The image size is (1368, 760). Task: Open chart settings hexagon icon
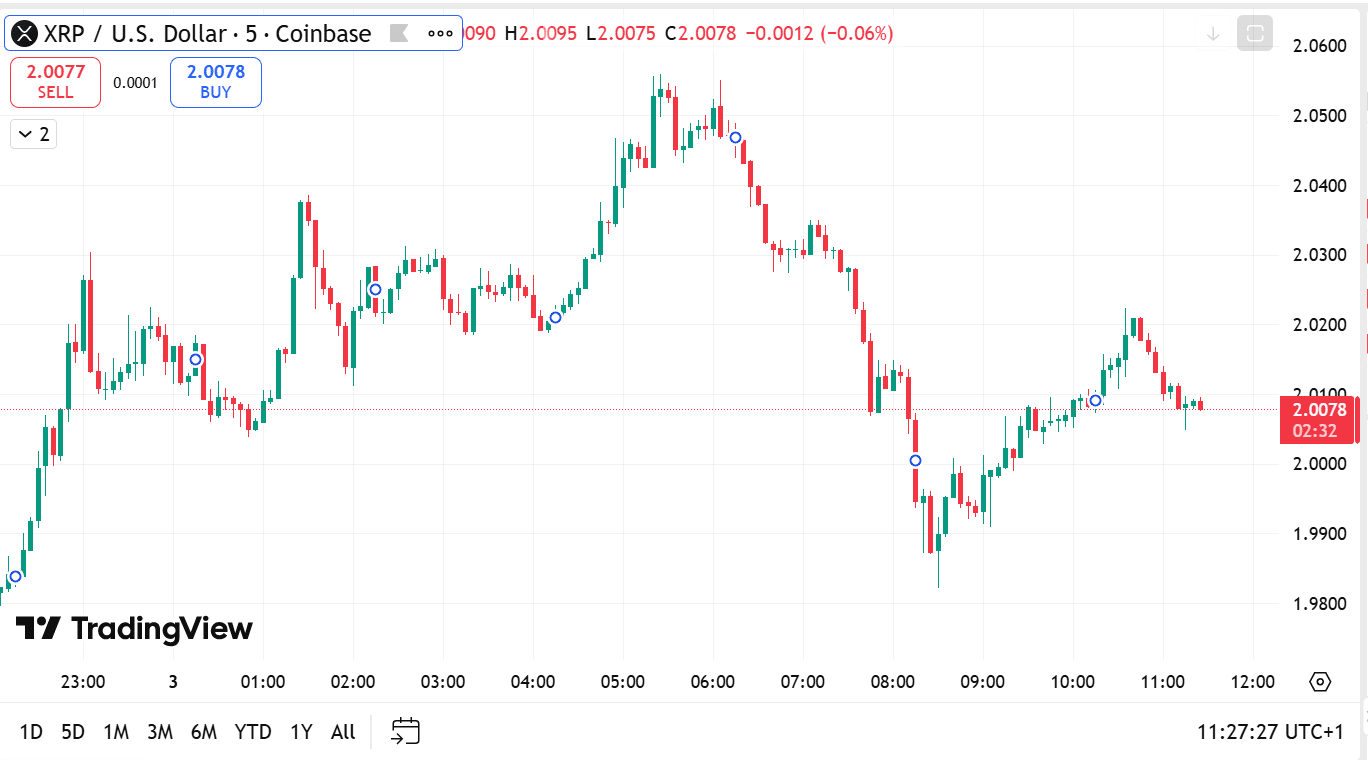pyautogui.click(x=1320, y=682)
